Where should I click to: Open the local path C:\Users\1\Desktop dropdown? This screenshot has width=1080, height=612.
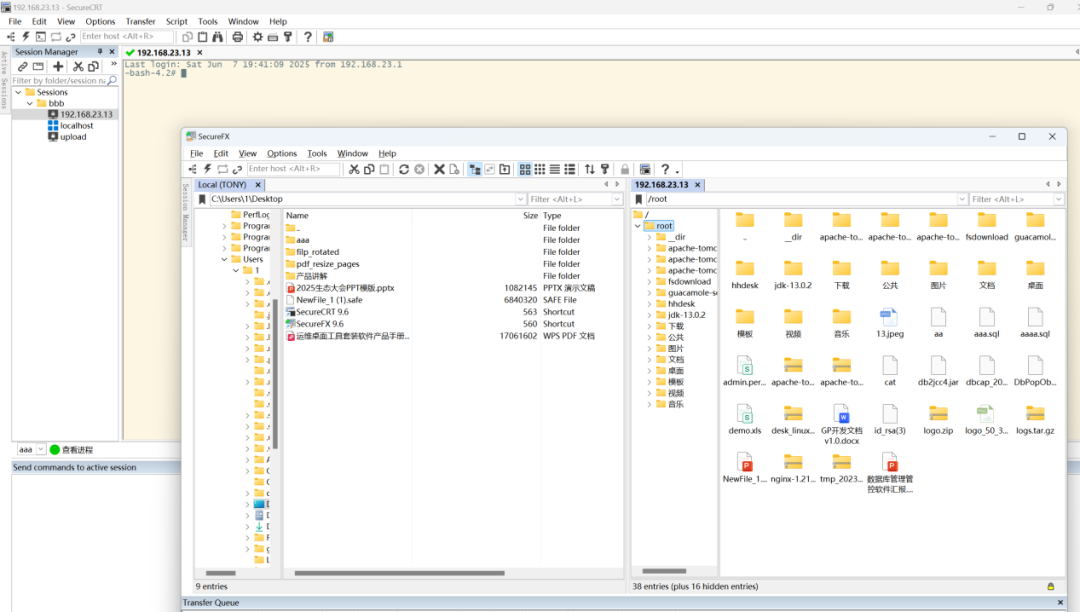[x=518, y=199]
